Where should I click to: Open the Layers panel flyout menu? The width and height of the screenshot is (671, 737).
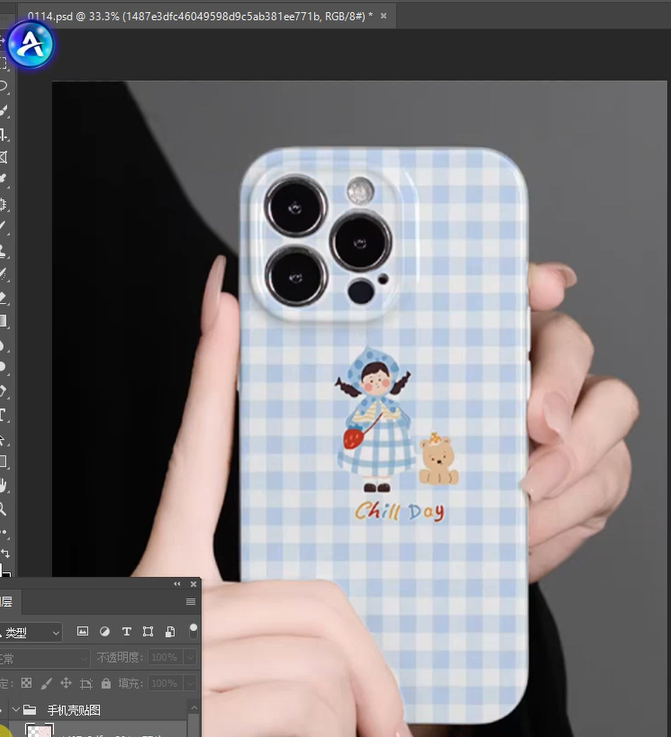[190, 602]
